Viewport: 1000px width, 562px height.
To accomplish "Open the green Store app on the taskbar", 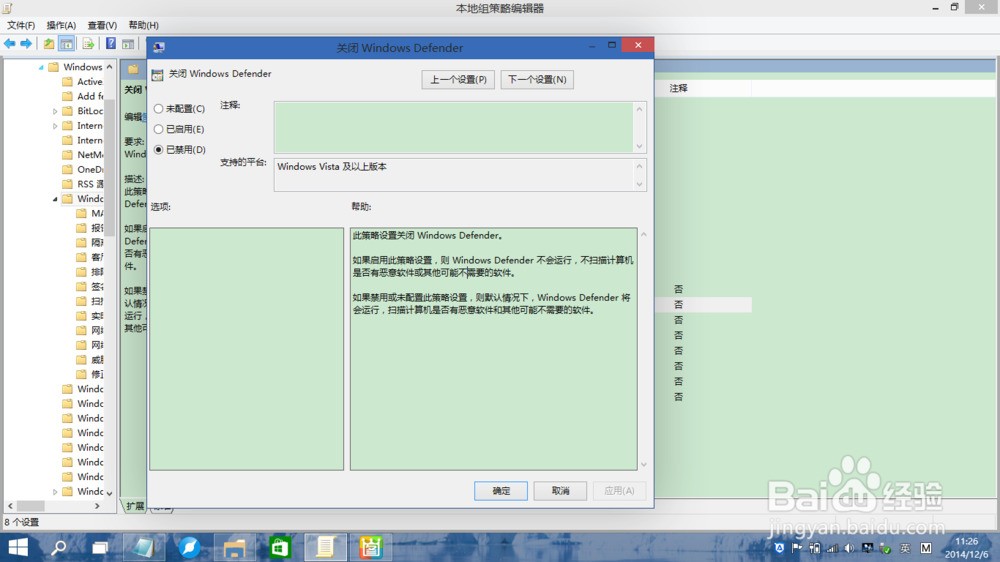I will click(x=279, y=547).
